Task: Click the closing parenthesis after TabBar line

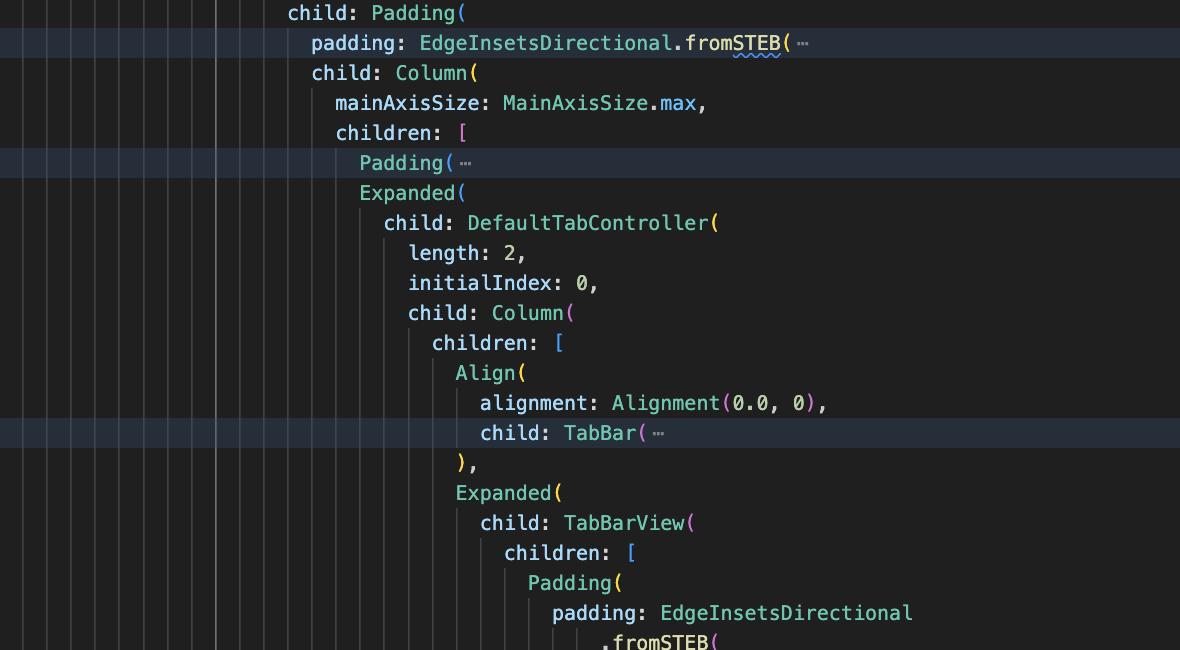Action: pos(461,463)
